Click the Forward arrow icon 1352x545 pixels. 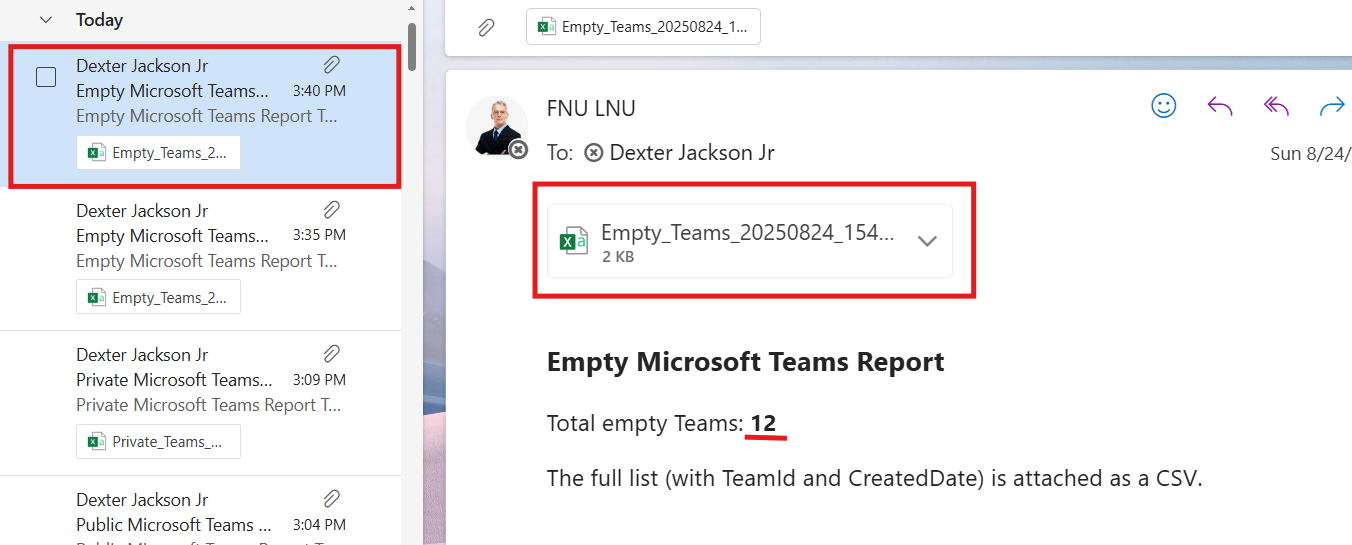click(x=1332, y=106)
